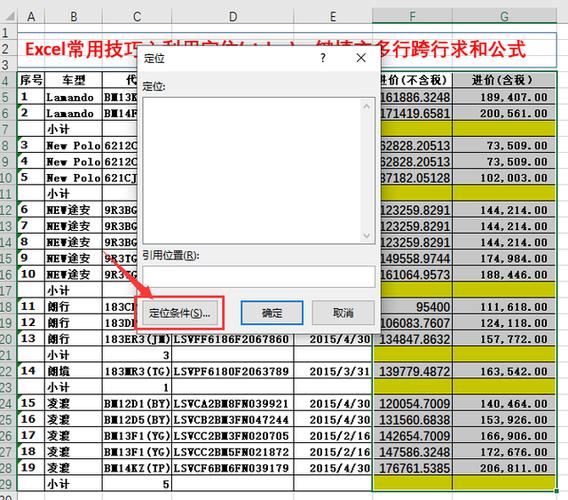568x500 pixels.
Task: Click cell LSVFF6186F2067860
Action: [233, 339]
